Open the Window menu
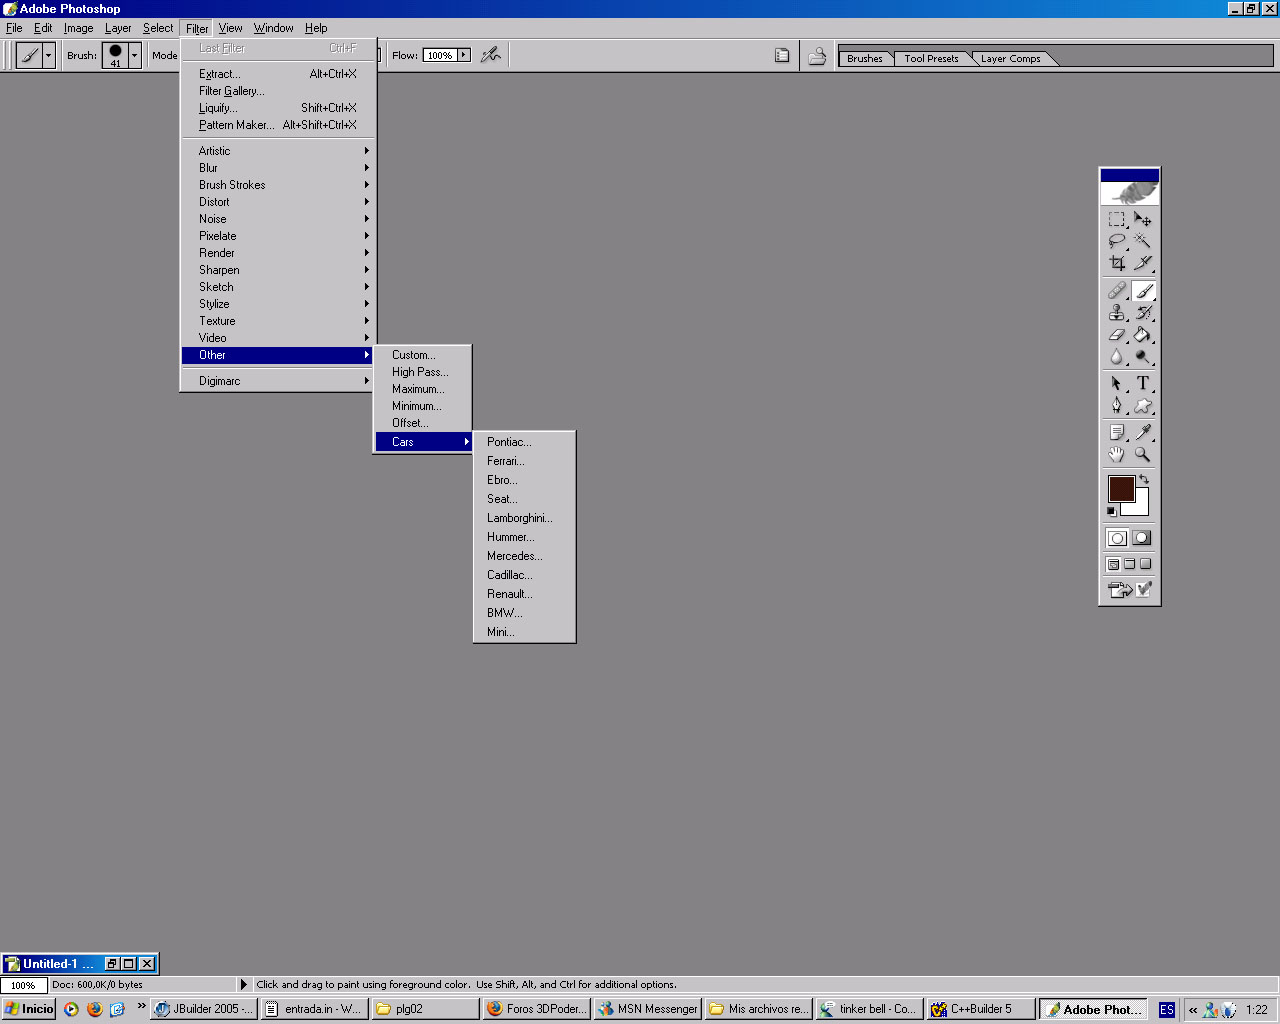Viewport: 1280px width, 1024px height. 273,28
